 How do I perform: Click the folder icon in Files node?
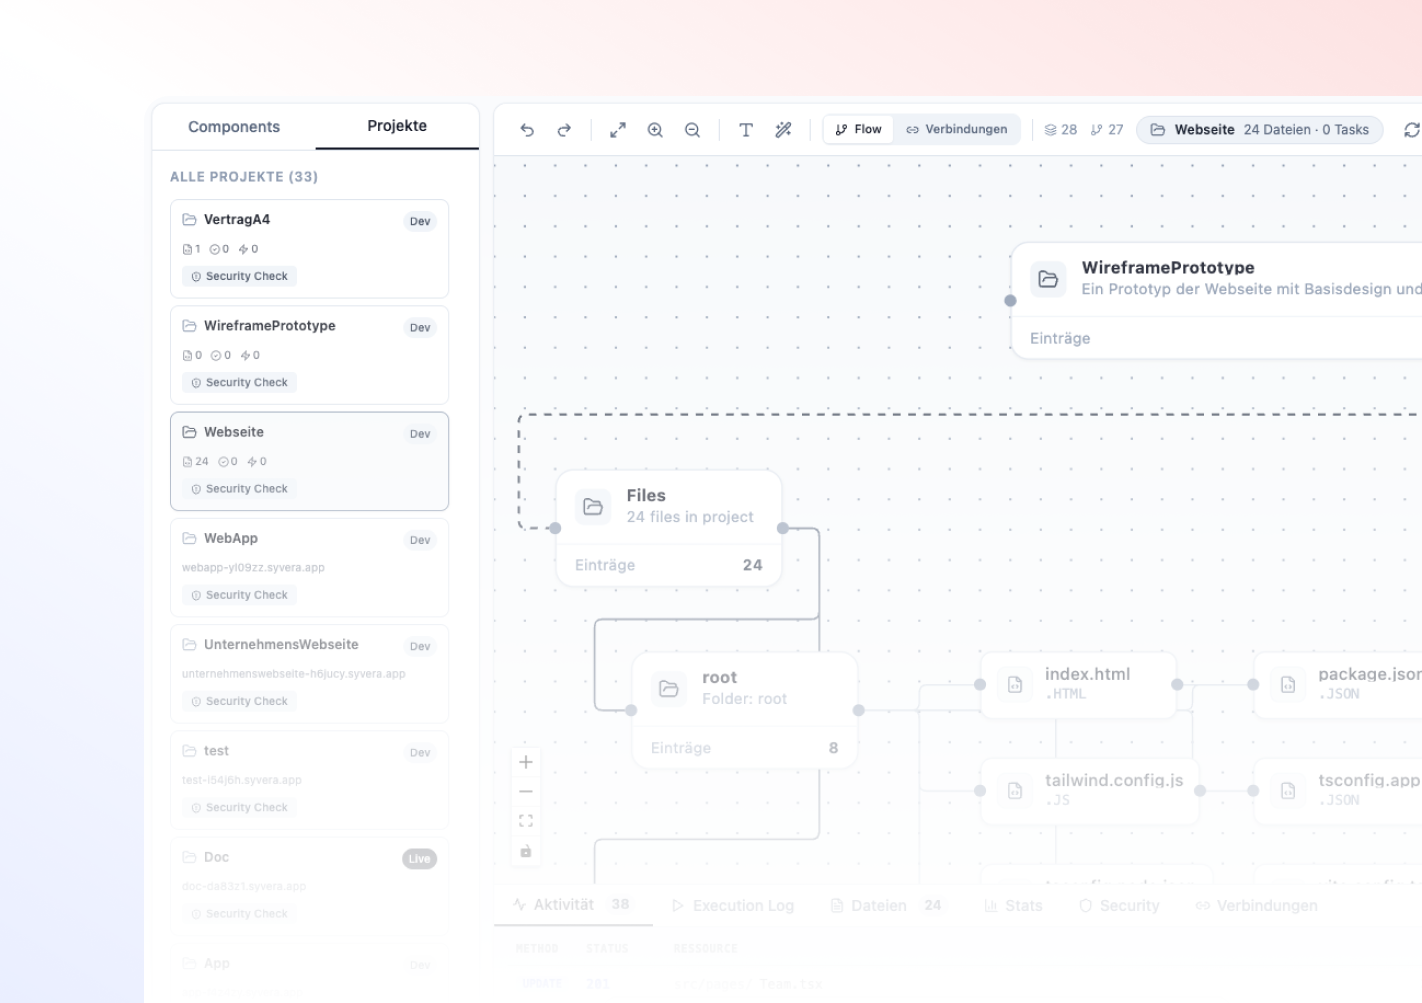tap(593, 506)
